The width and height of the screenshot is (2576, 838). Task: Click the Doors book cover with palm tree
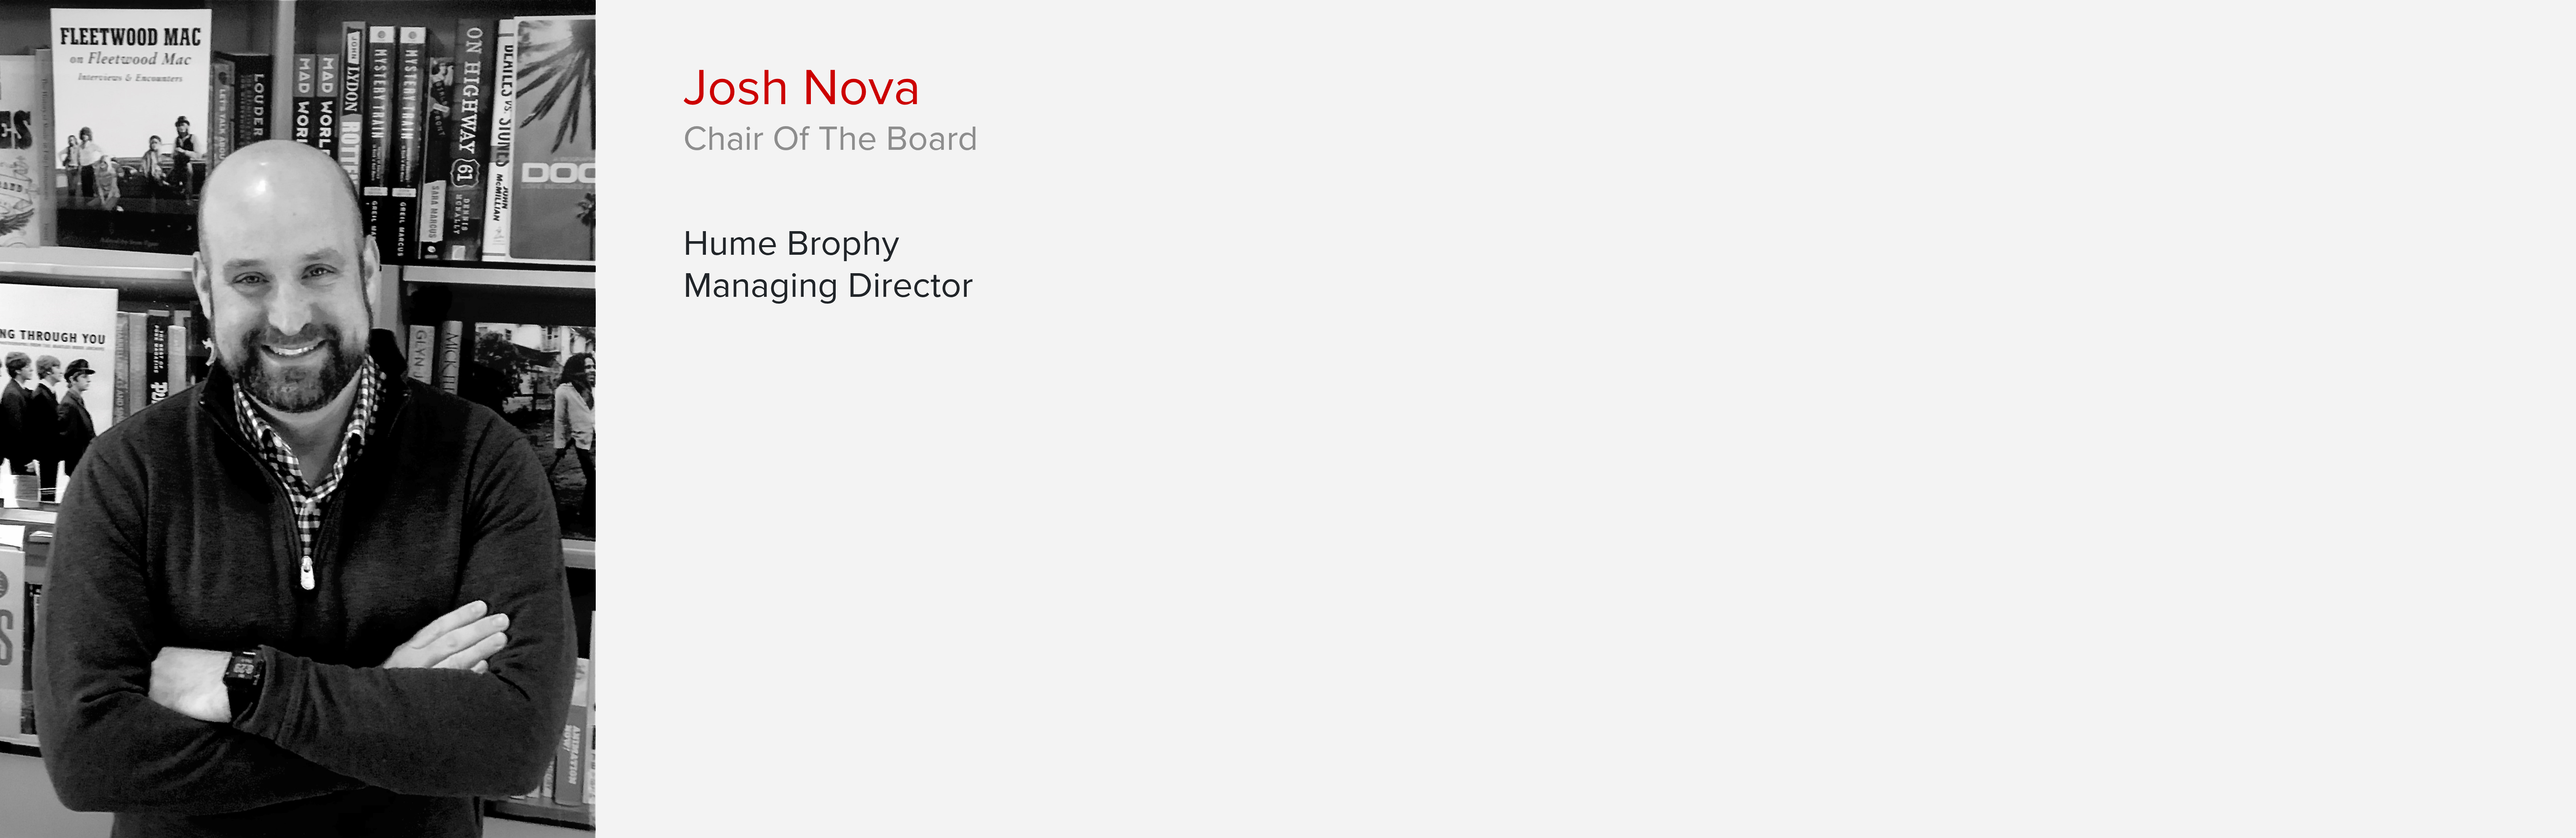[x=553, y=138]
